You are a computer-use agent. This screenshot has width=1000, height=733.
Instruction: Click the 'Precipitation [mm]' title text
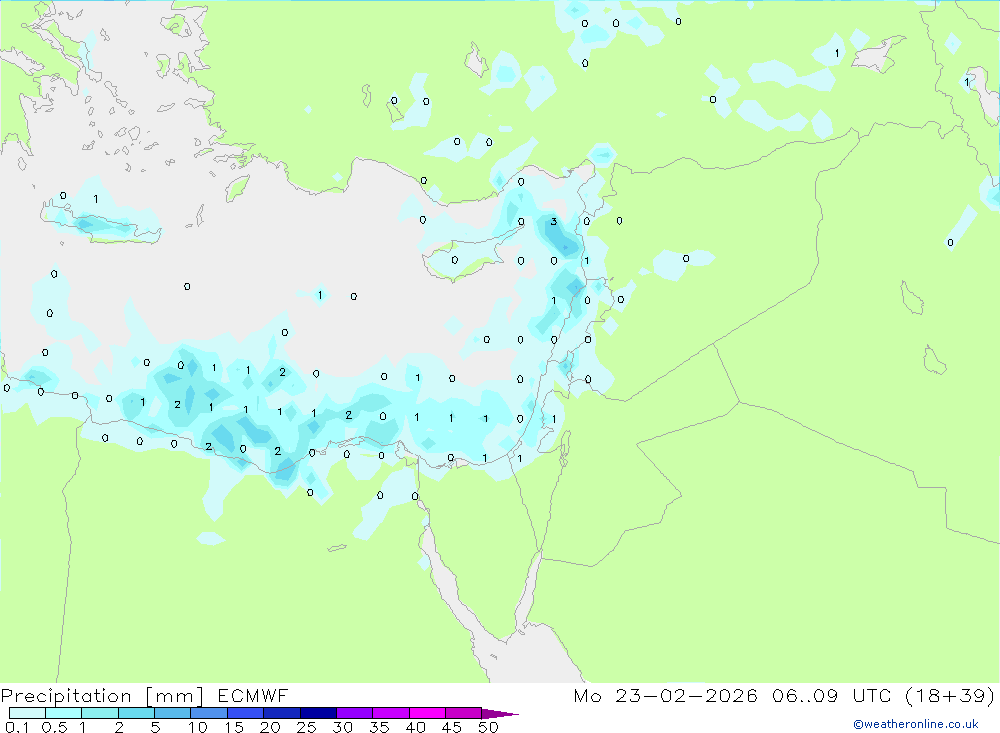(102, 696)
